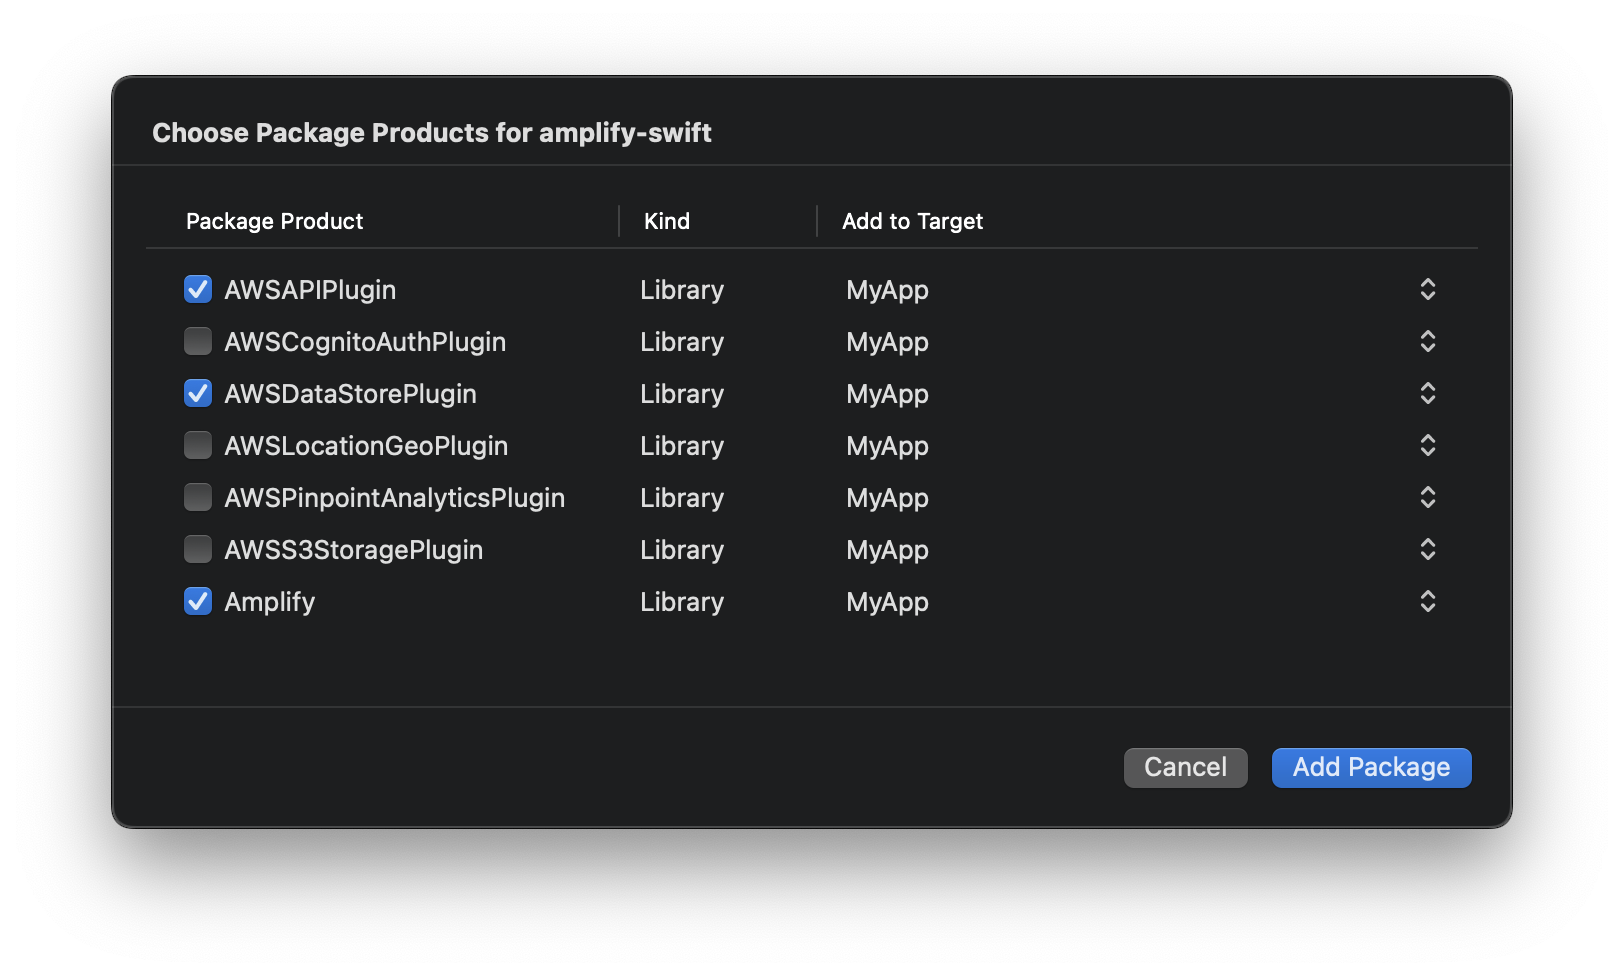Click the Package Product column header

(x=274, y=221)
